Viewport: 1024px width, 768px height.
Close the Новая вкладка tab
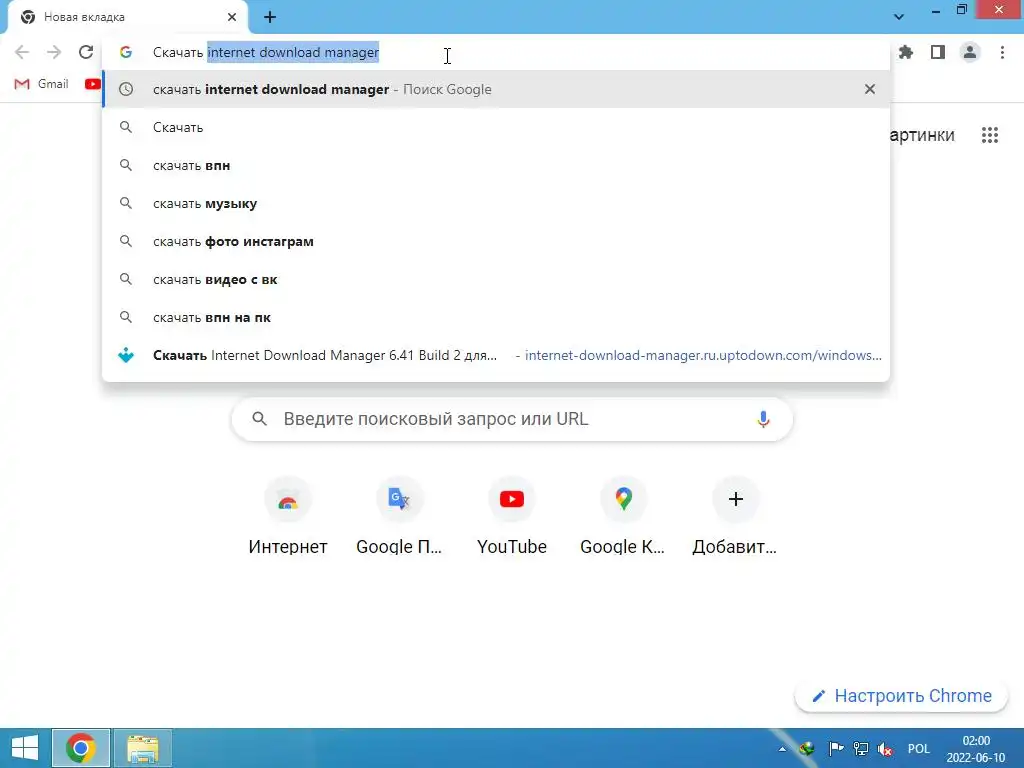click(x=232, y=17)
